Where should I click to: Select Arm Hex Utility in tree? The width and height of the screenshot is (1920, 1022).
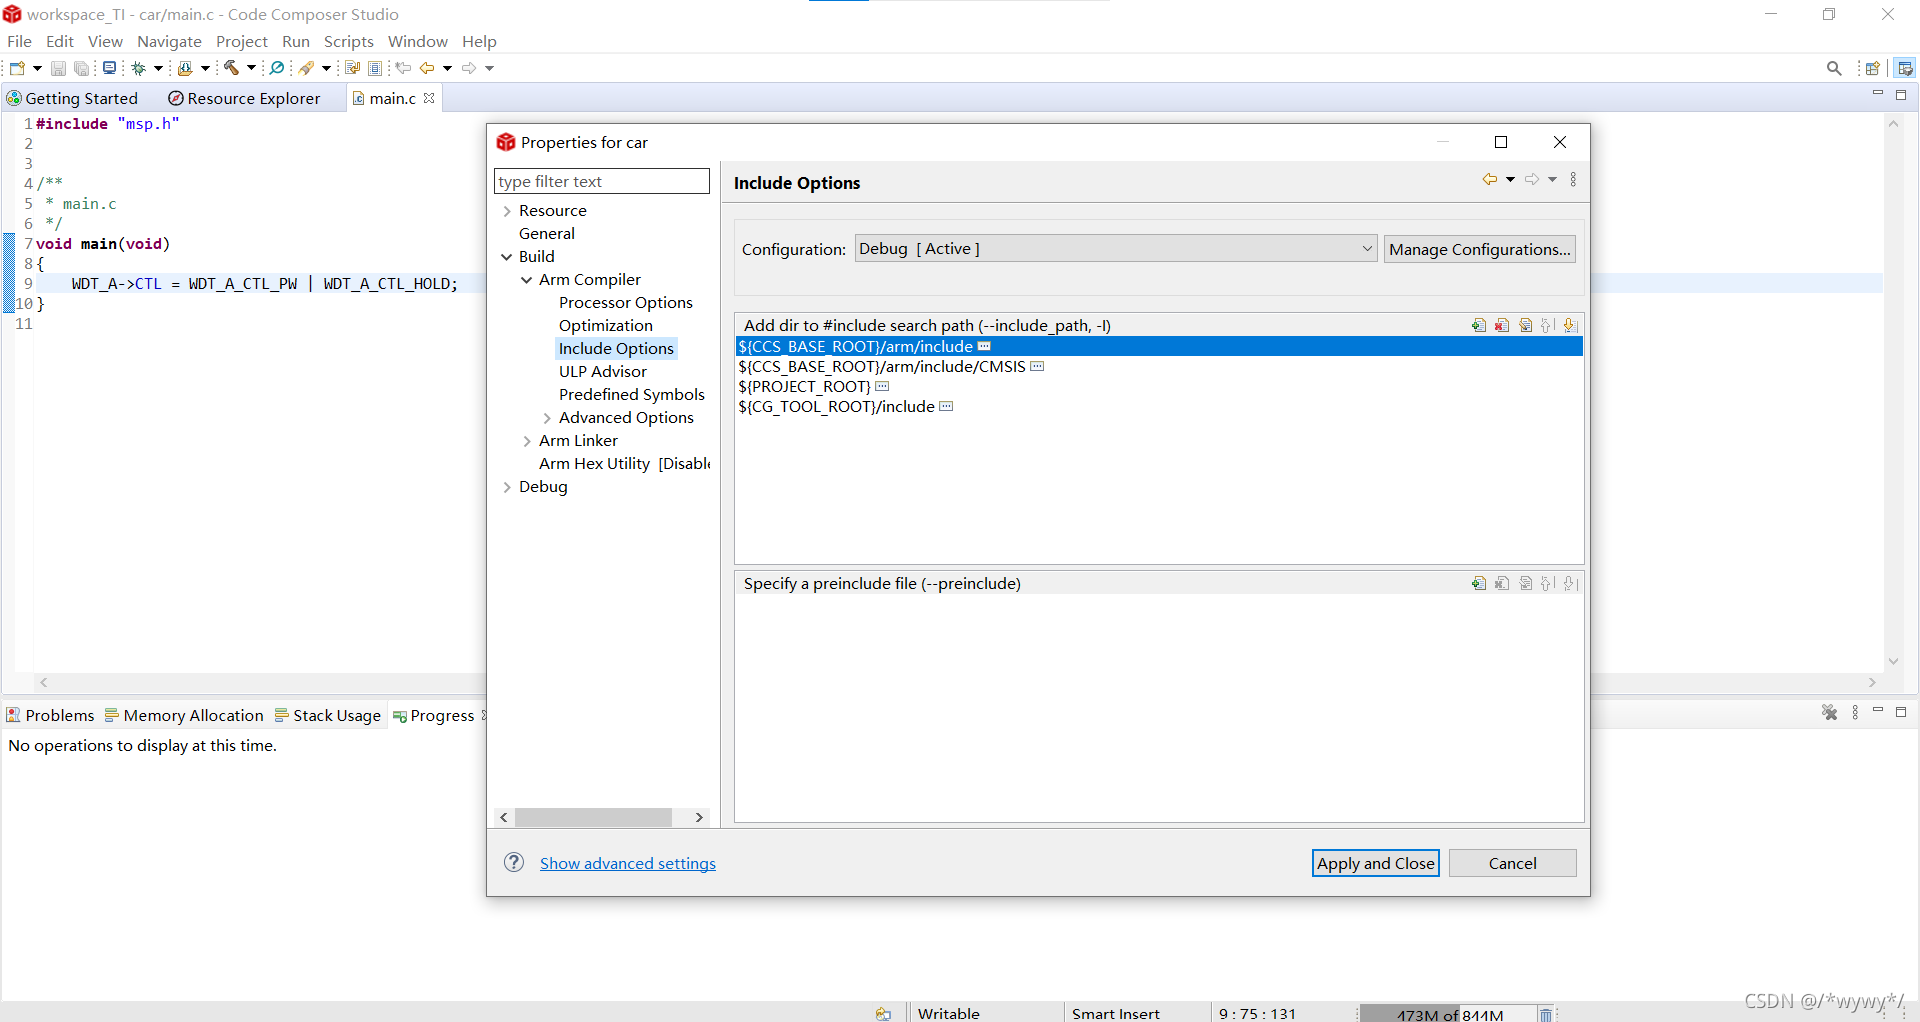coord(624,464)
